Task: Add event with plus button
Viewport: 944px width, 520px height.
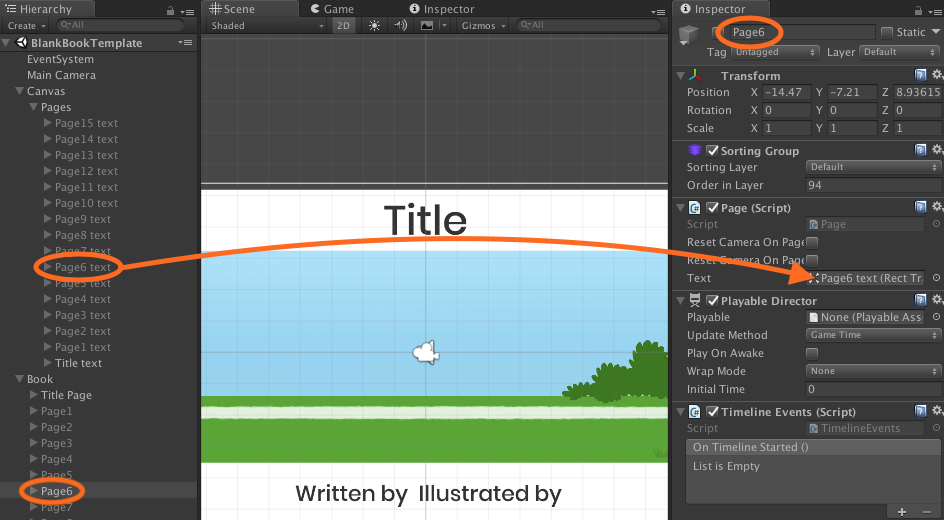Action: (x=902, y=512)
